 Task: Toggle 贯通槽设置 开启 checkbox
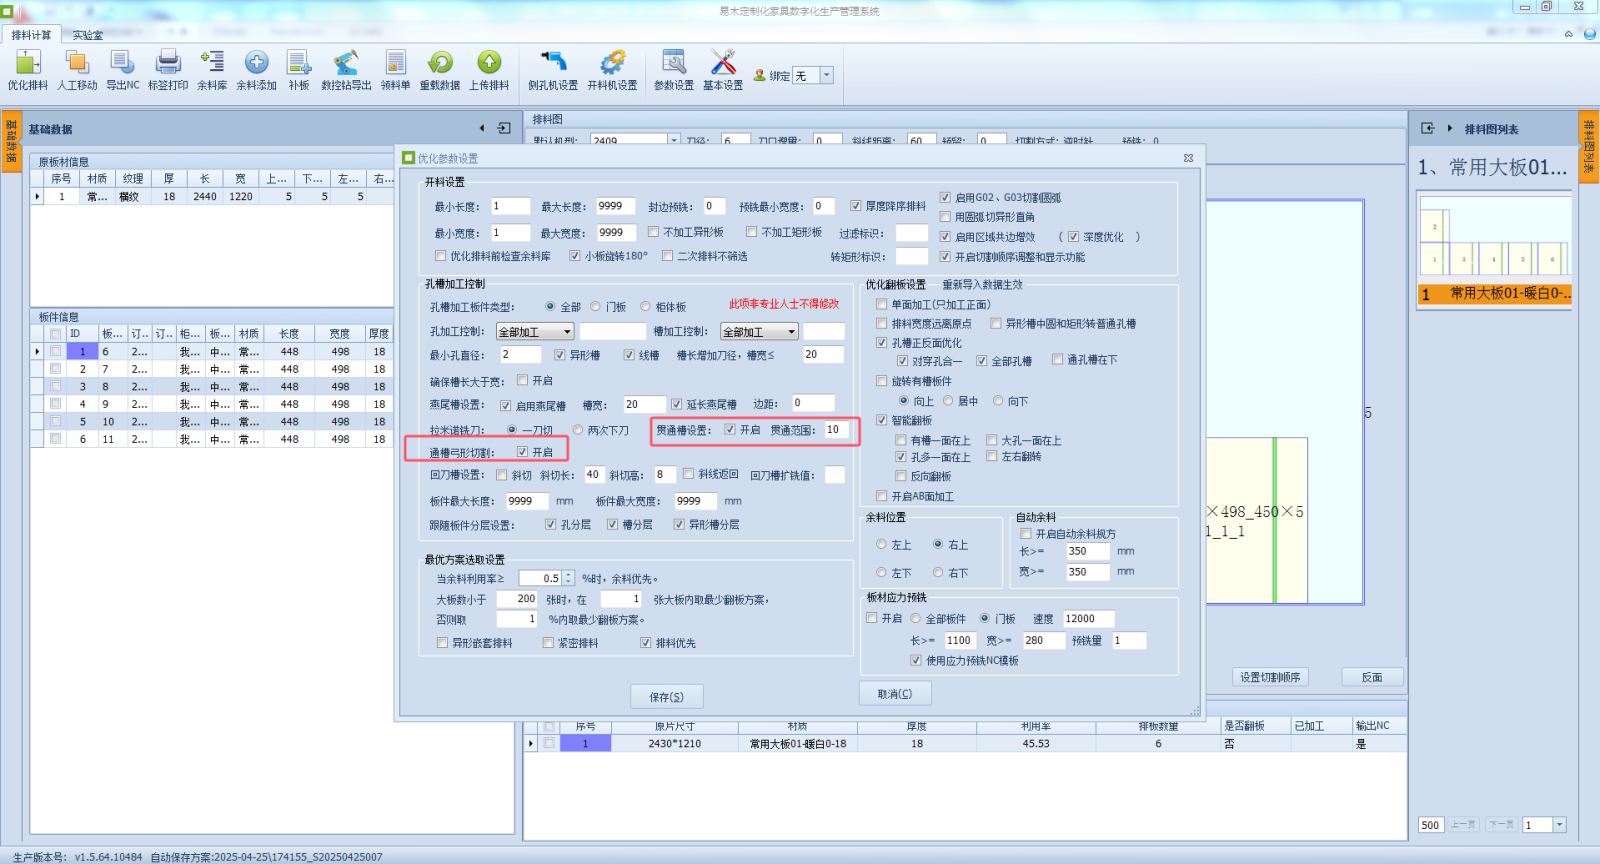(x=730, y=430)
